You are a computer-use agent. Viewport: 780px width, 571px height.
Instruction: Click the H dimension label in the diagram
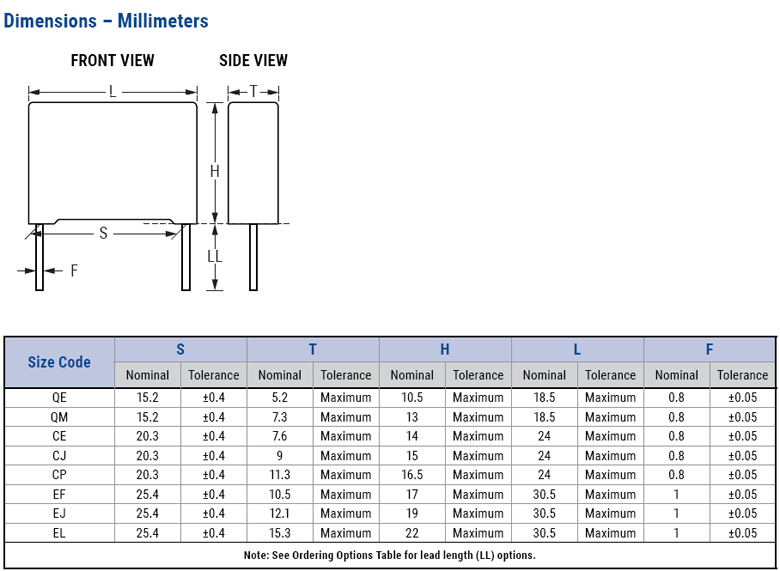coord(214,171)
